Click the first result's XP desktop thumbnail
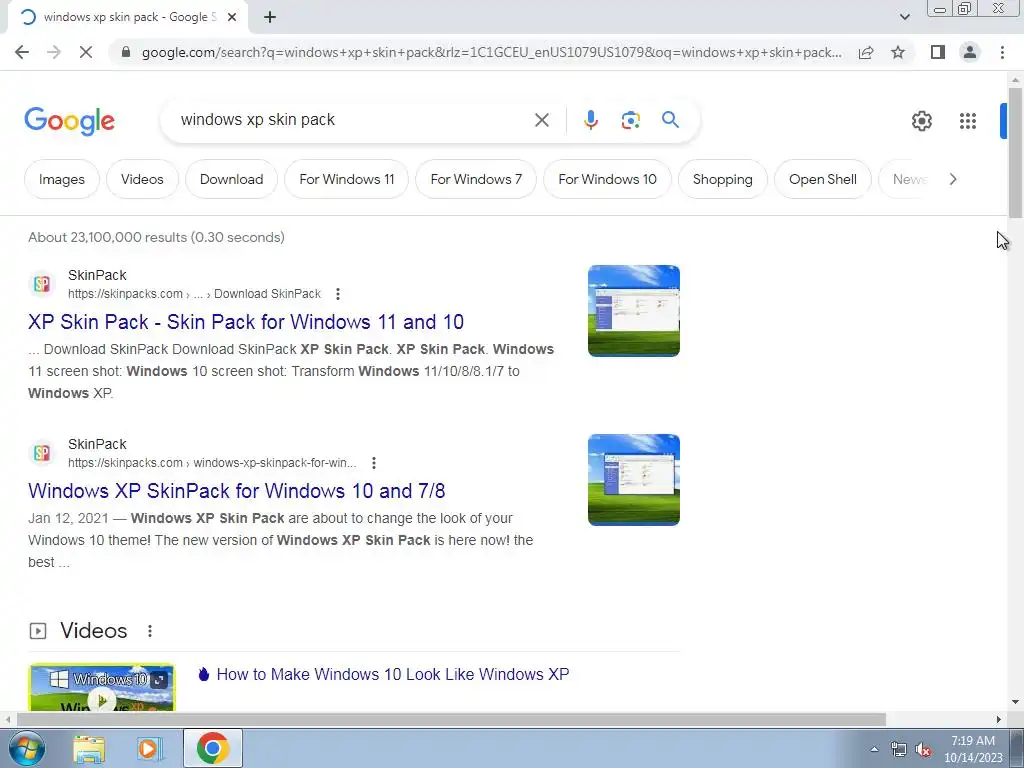This screenshot has height=768, width=1024. coord(633,311)
